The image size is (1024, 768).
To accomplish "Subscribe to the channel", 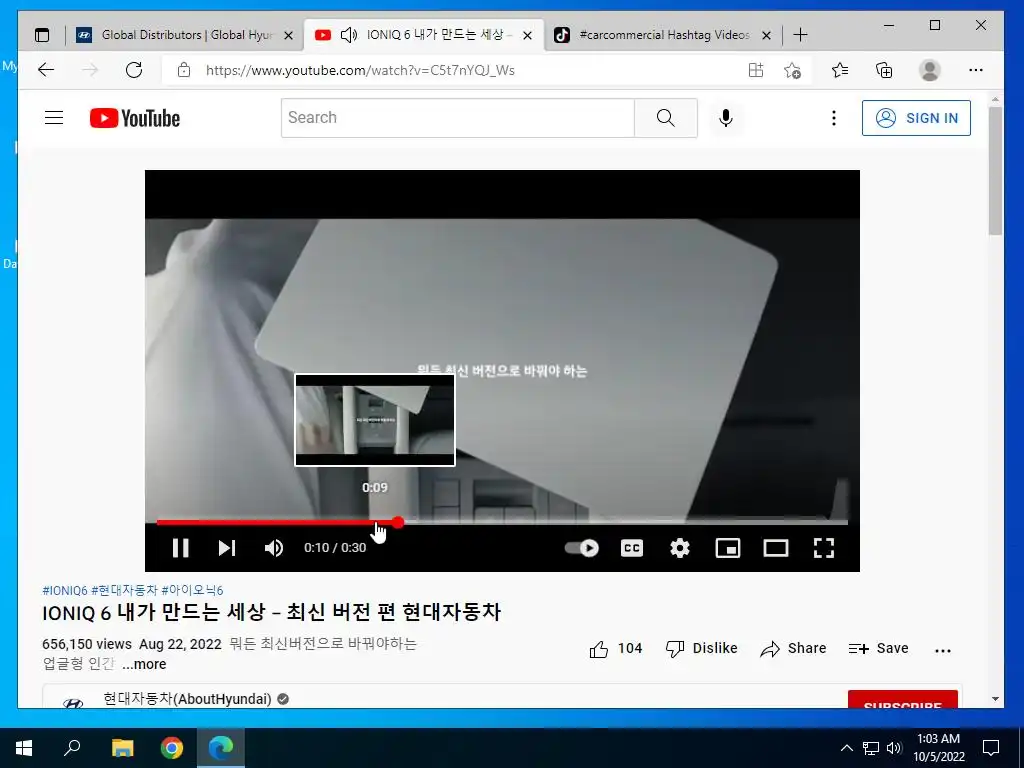I will pyautogui.click(x=903, y=699).
